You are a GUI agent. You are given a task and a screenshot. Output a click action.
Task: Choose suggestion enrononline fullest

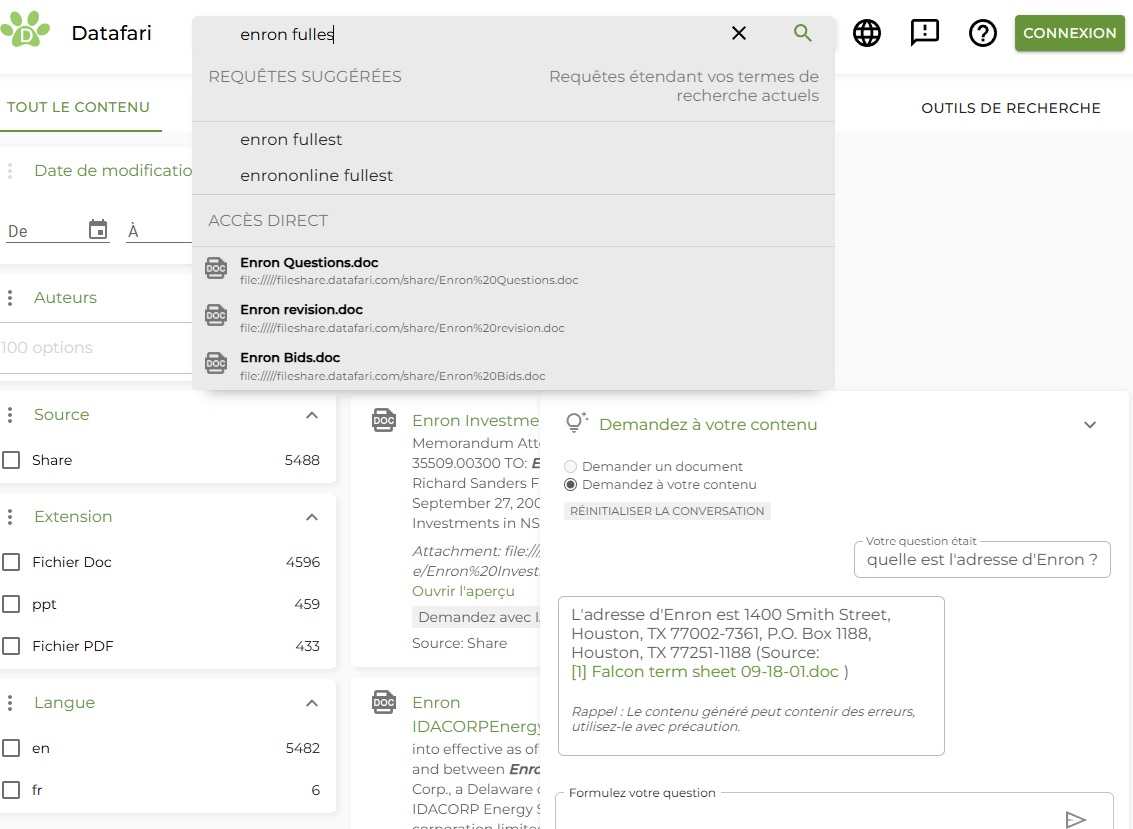(513, 176)
